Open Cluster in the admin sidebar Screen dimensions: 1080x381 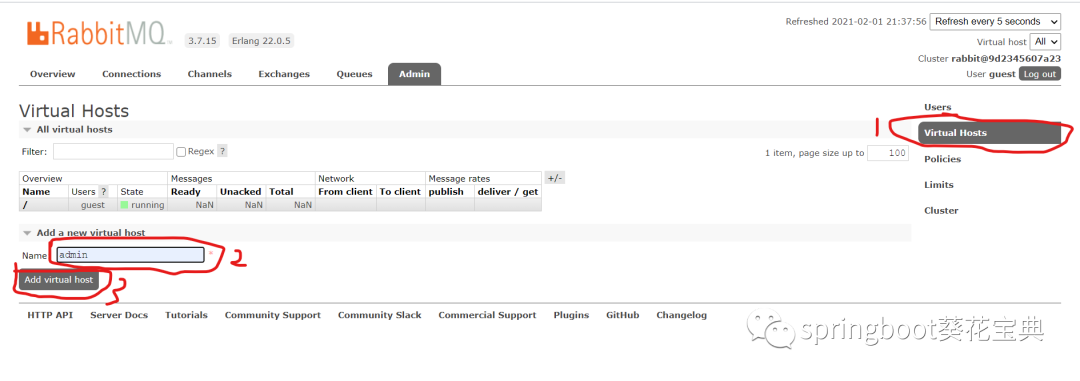click(941, 210)
